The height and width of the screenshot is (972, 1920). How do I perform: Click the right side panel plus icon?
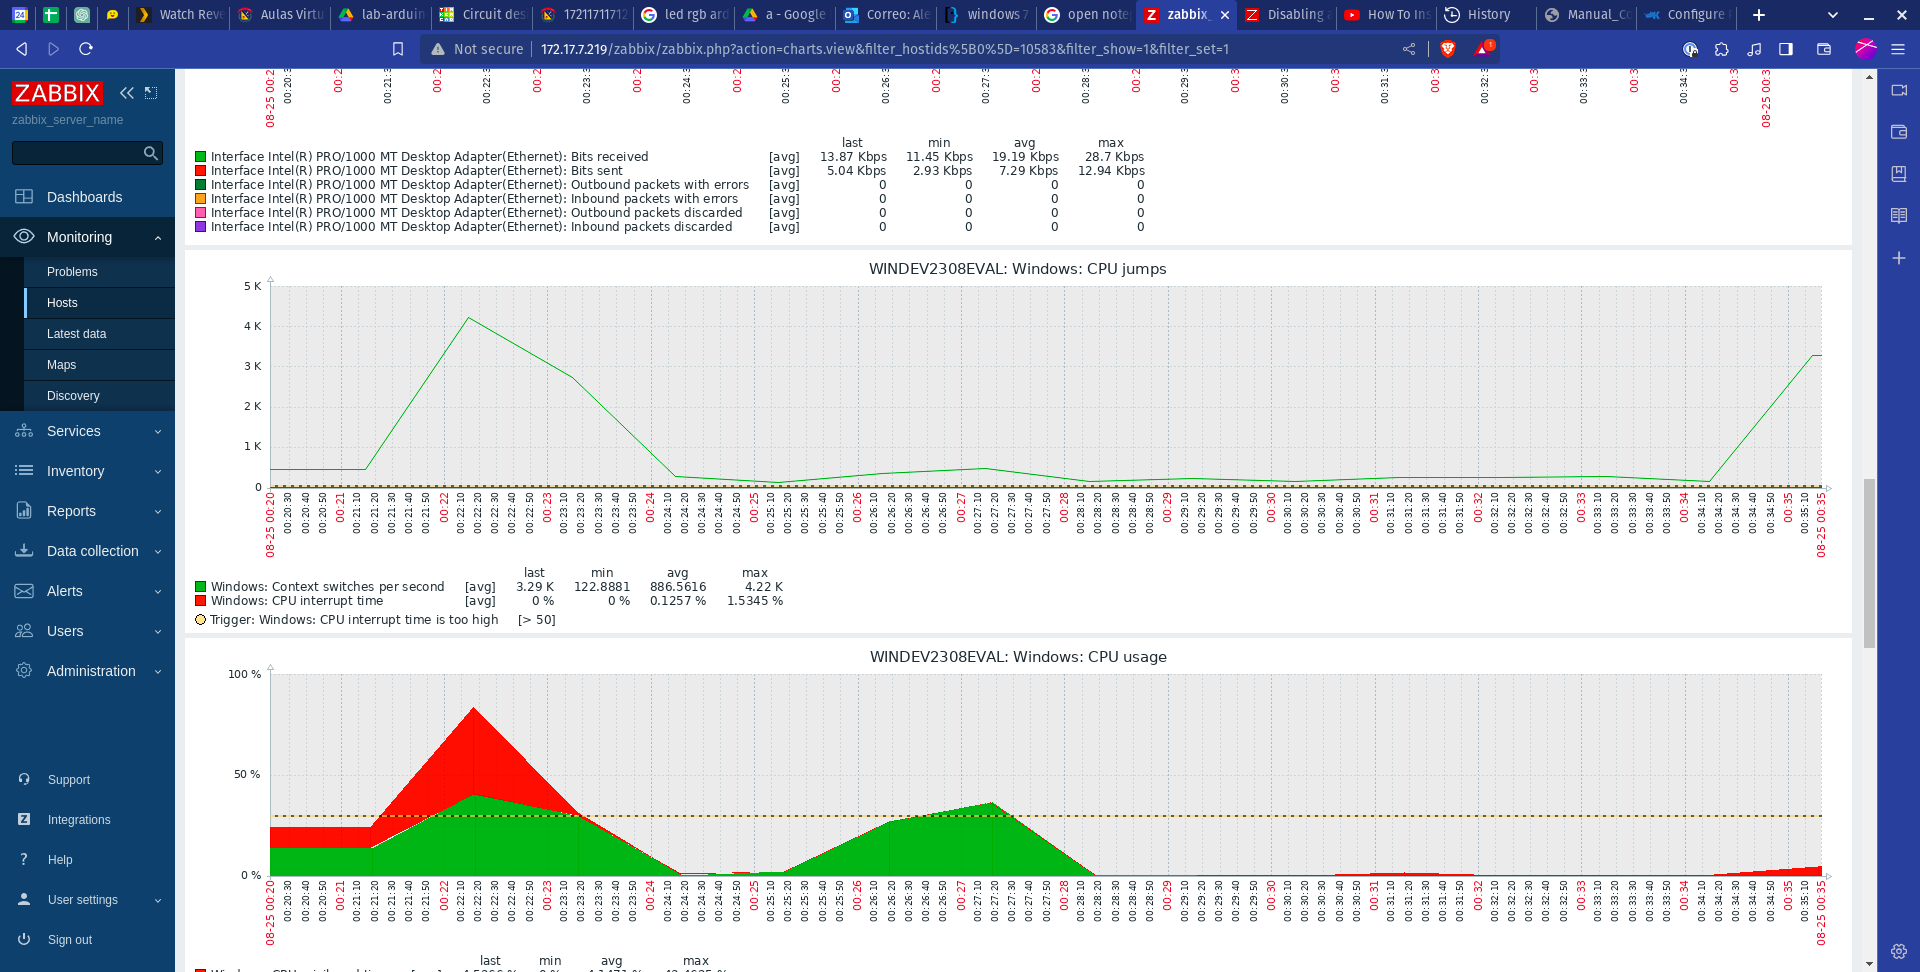[1899, 258]
